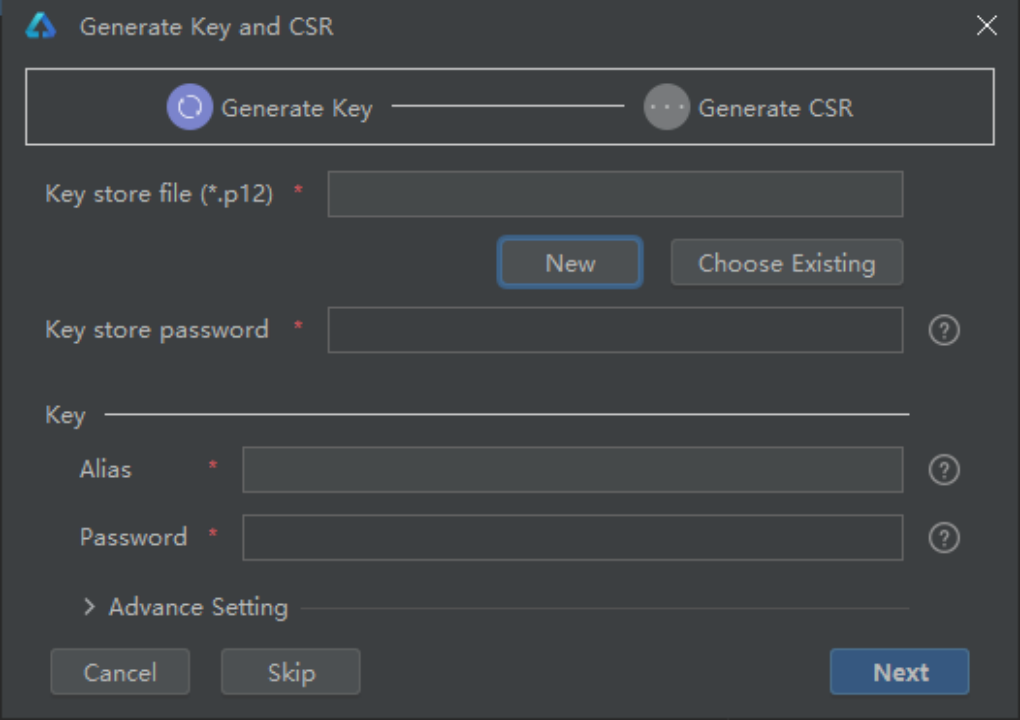Click the Generate Key step circle icon
This screenshot has width=1020, height=720.
coord(189,107)
